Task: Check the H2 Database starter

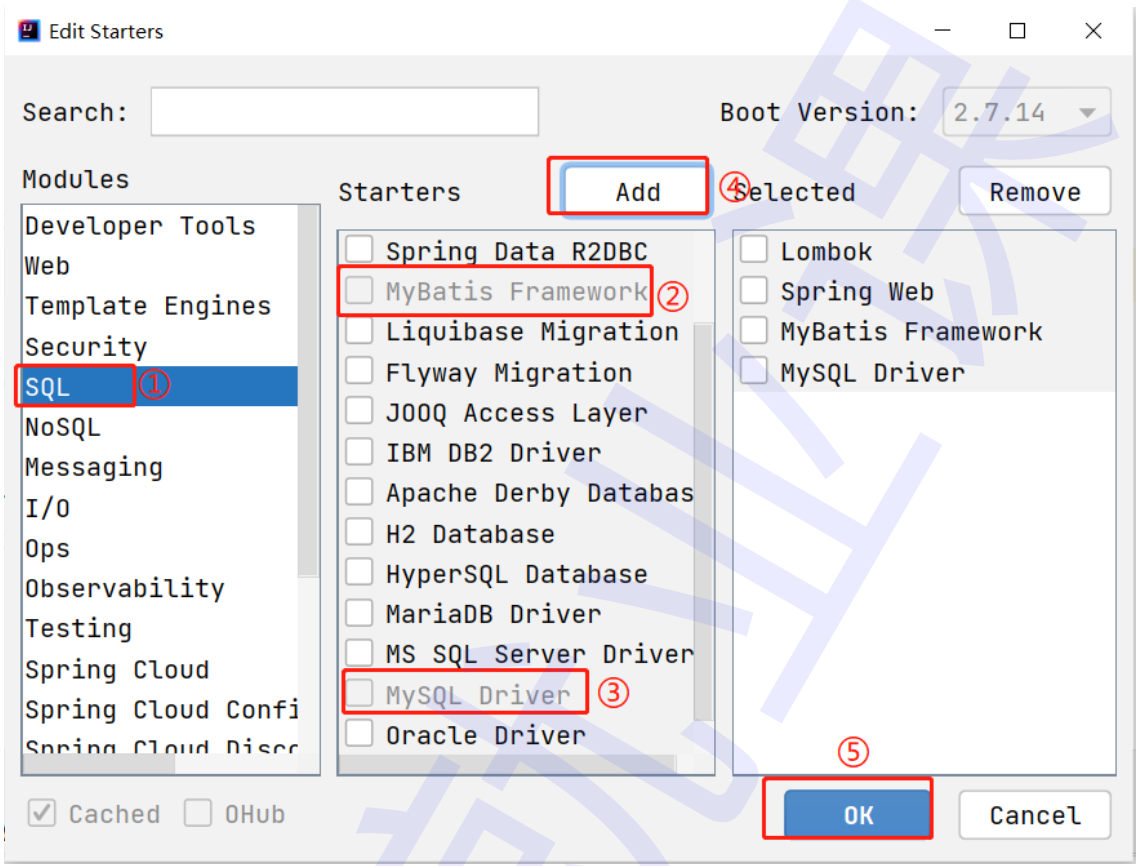Action: click(x=359, y=533)
